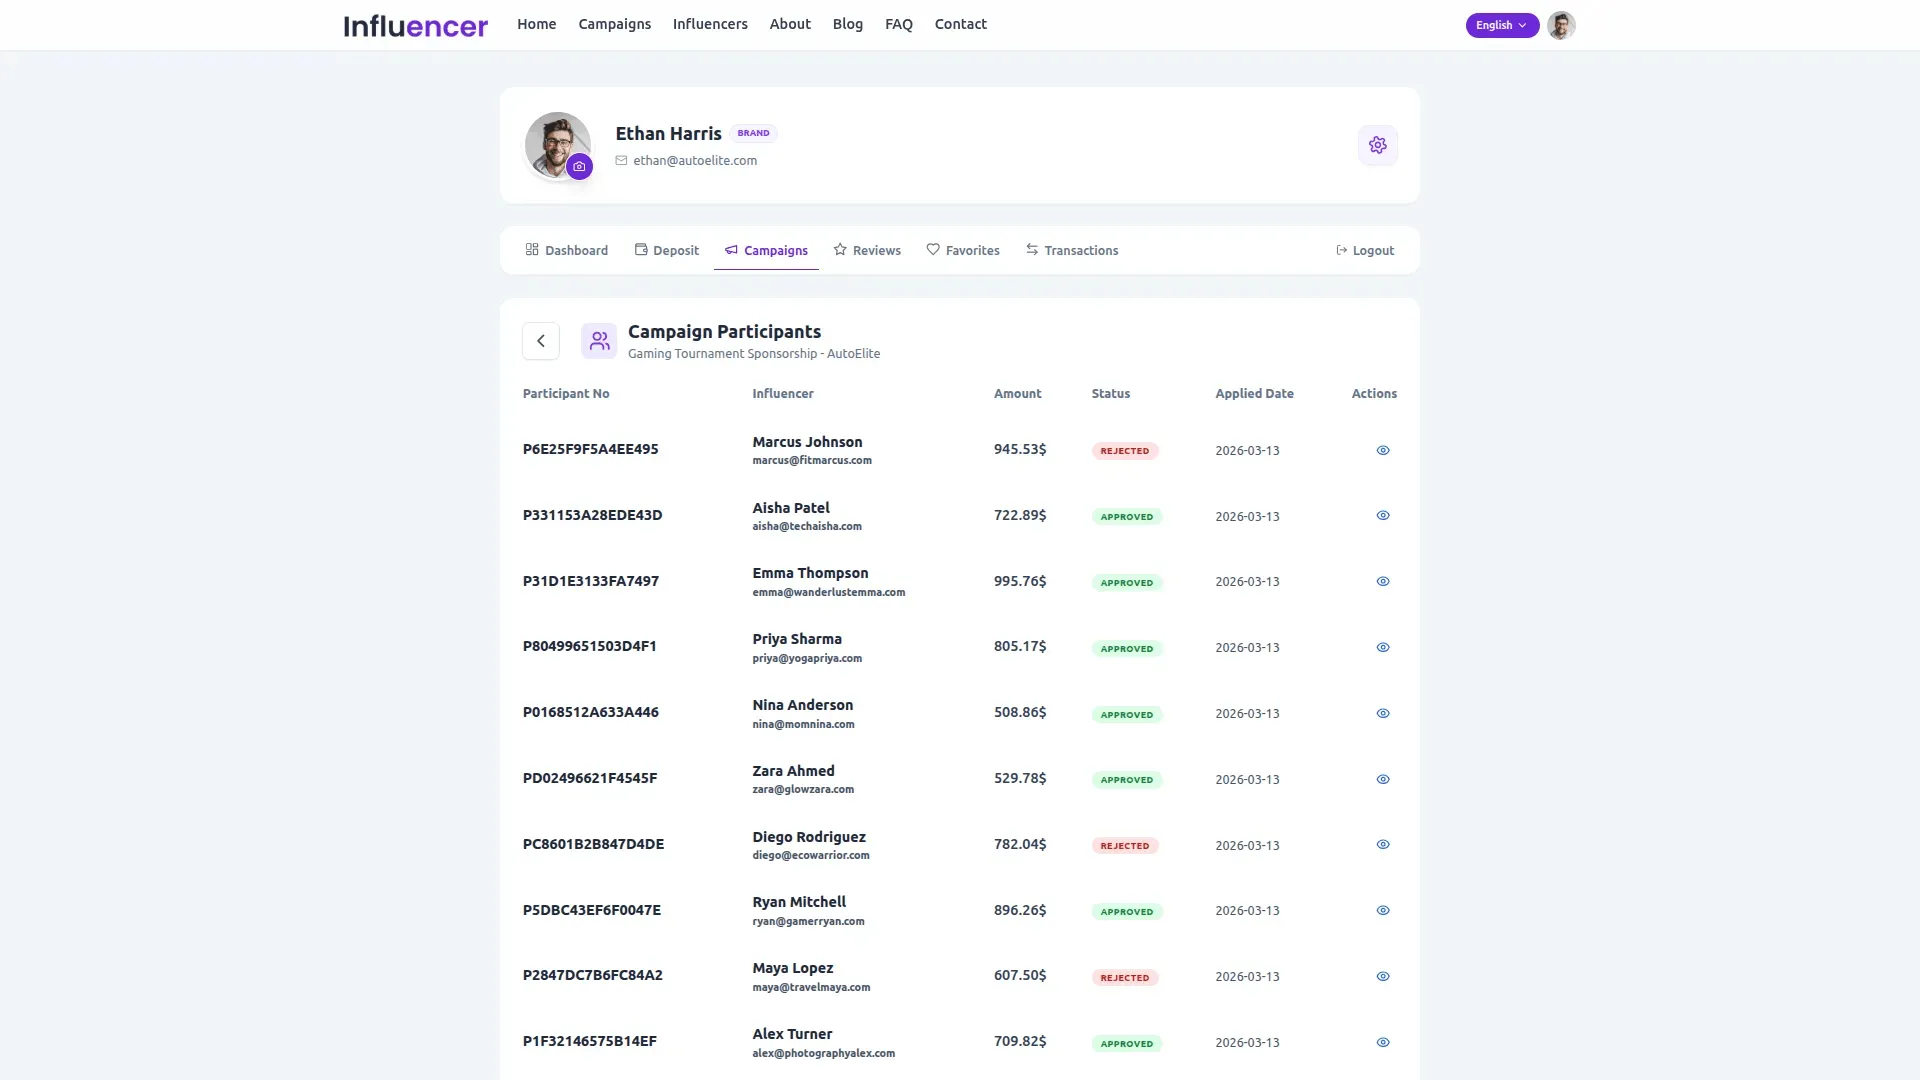
Task: Click the Logout link
Action: click(1364, 250)
